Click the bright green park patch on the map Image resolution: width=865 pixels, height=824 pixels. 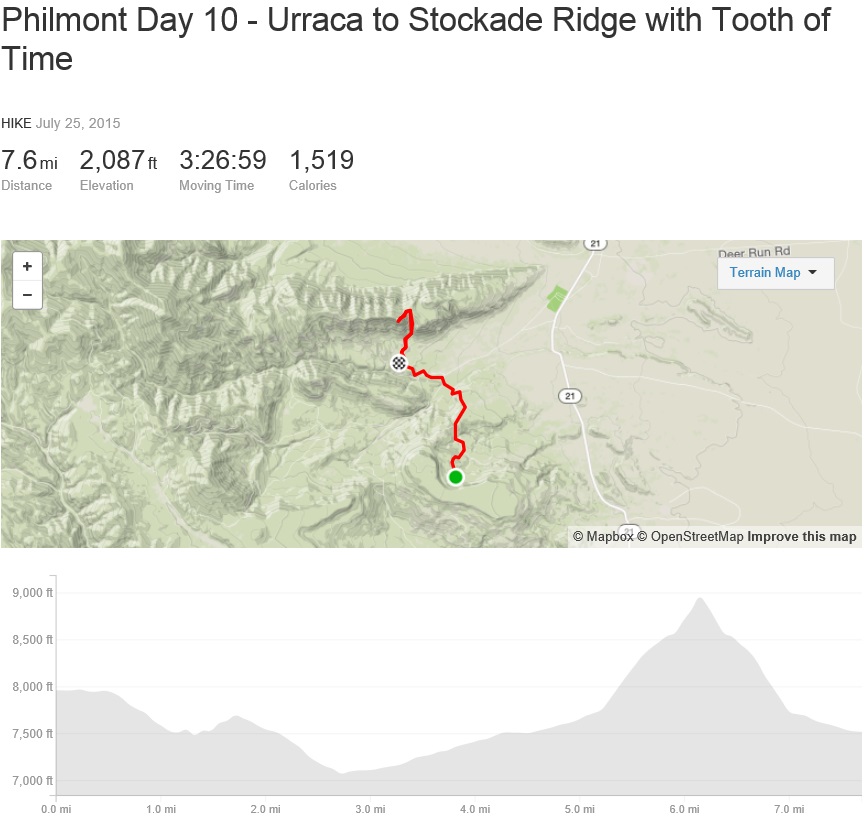[555, 297]
